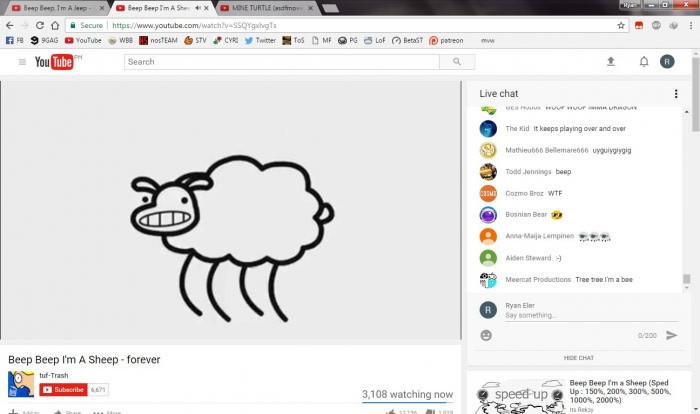The width and height of the screenshot is (700, 414).
Task: Click Anna-Maija Lempinen in chat
Action: 539,236
